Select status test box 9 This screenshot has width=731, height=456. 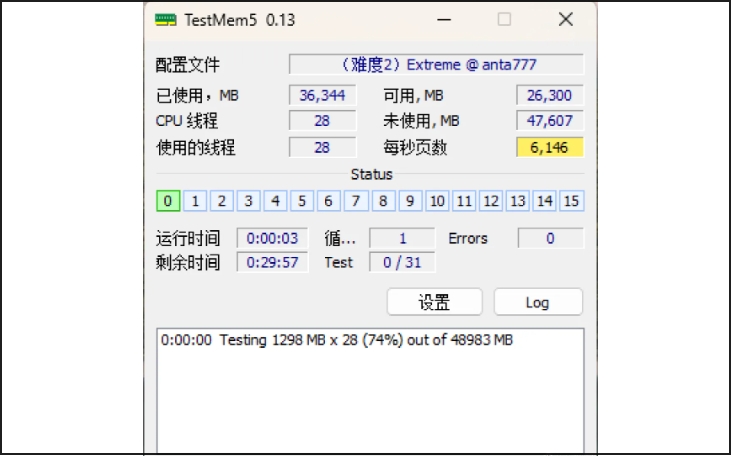[410, 201]
